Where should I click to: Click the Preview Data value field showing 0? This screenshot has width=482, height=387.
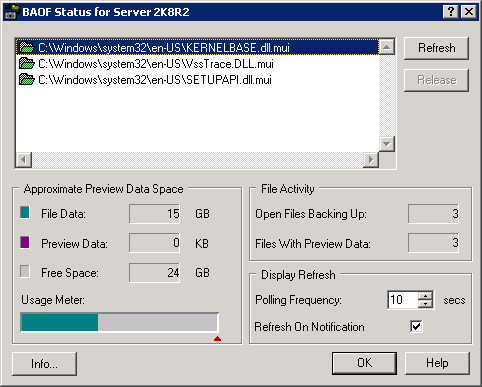pyautogui.click(x=154, y=243)
